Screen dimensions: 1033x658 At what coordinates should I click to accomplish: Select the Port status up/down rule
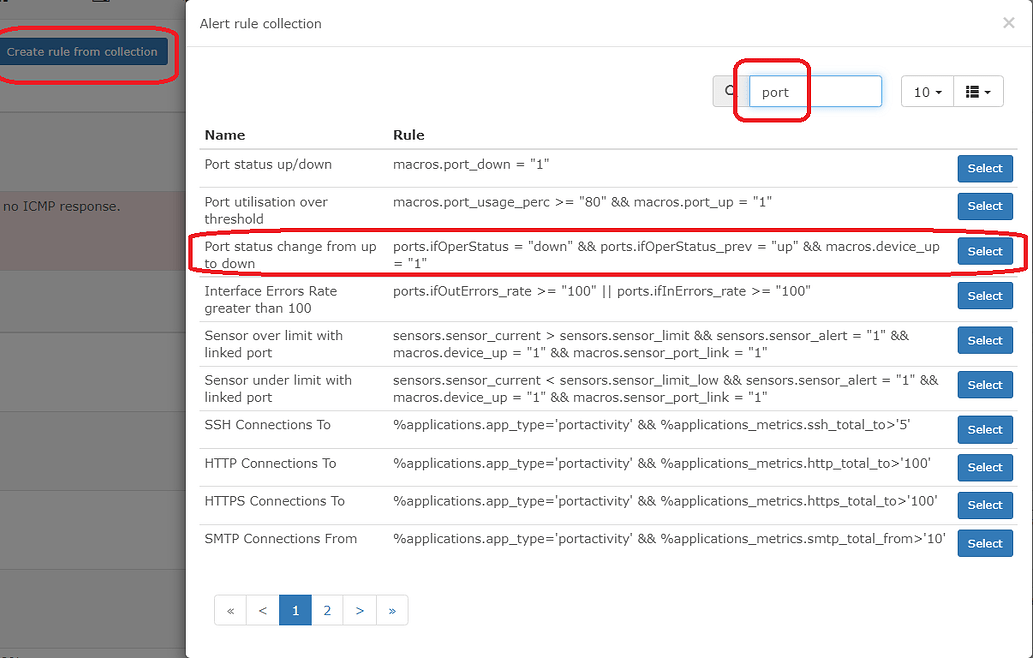coord(984,168)
